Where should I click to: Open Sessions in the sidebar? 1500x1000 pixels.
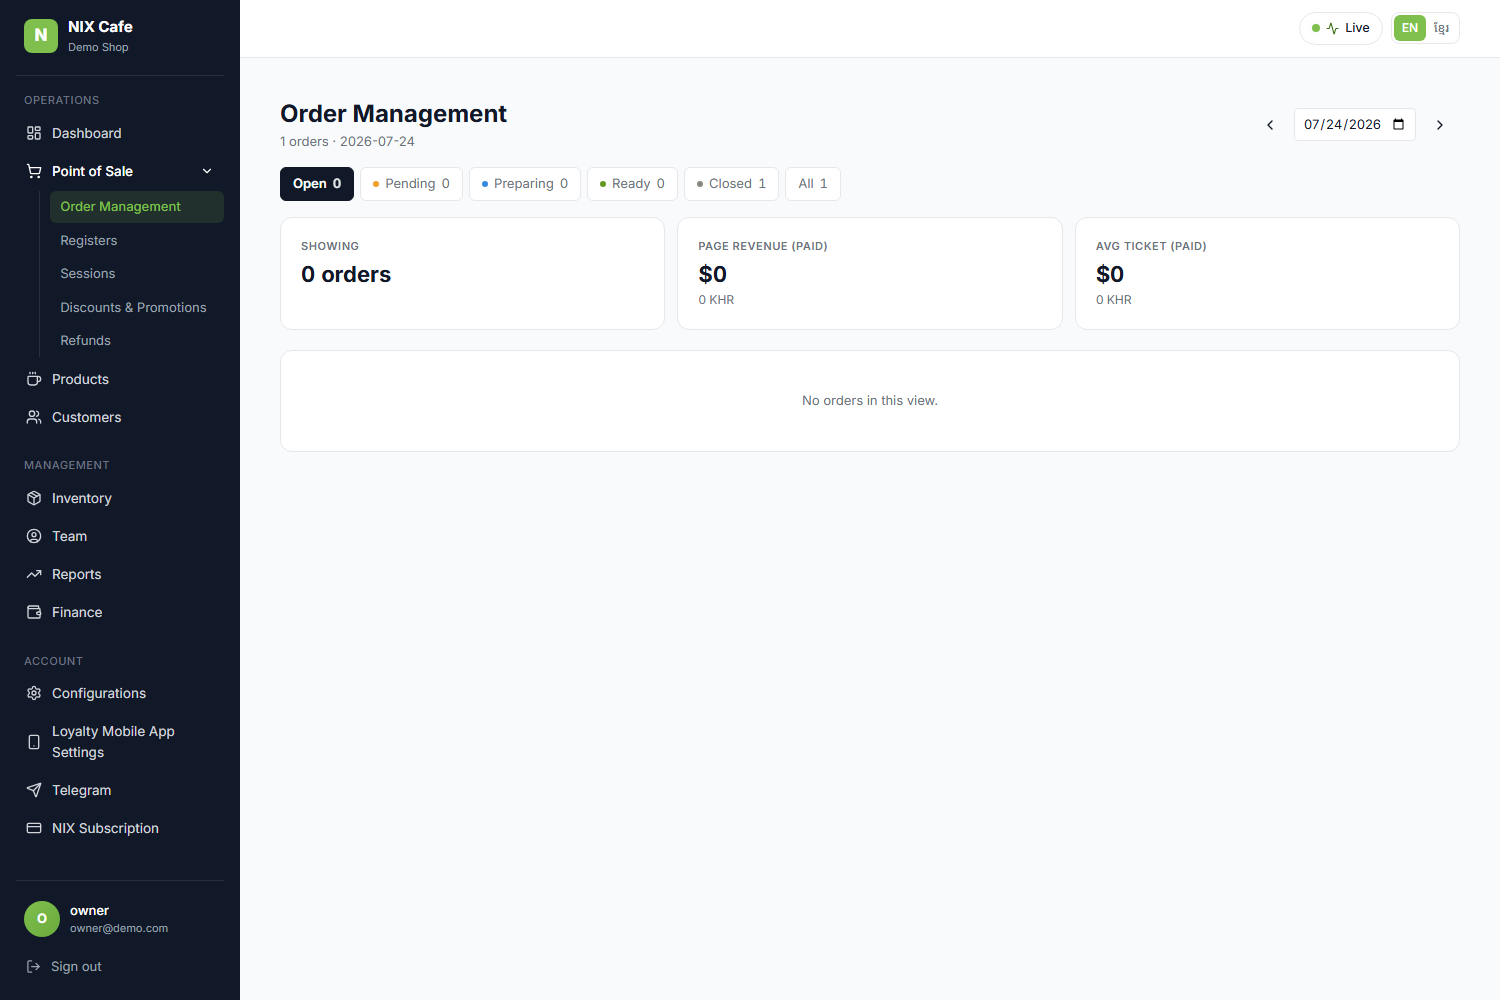pyautogui.click(x=137, y=274)
